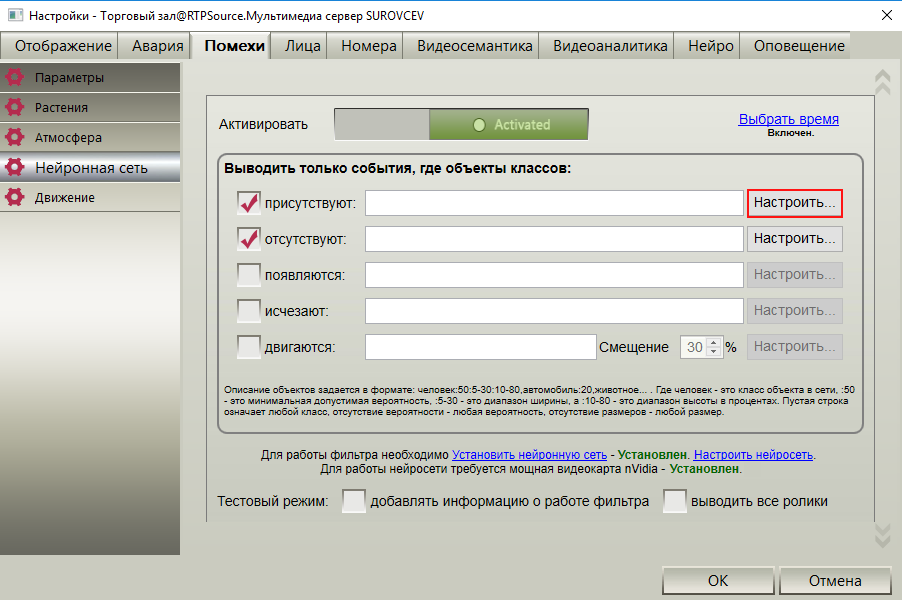This screenshot has height=600, width=902.
Task: Click the отсутствуют classes text field
Action: pyautogui.click(x=555, y=239)
